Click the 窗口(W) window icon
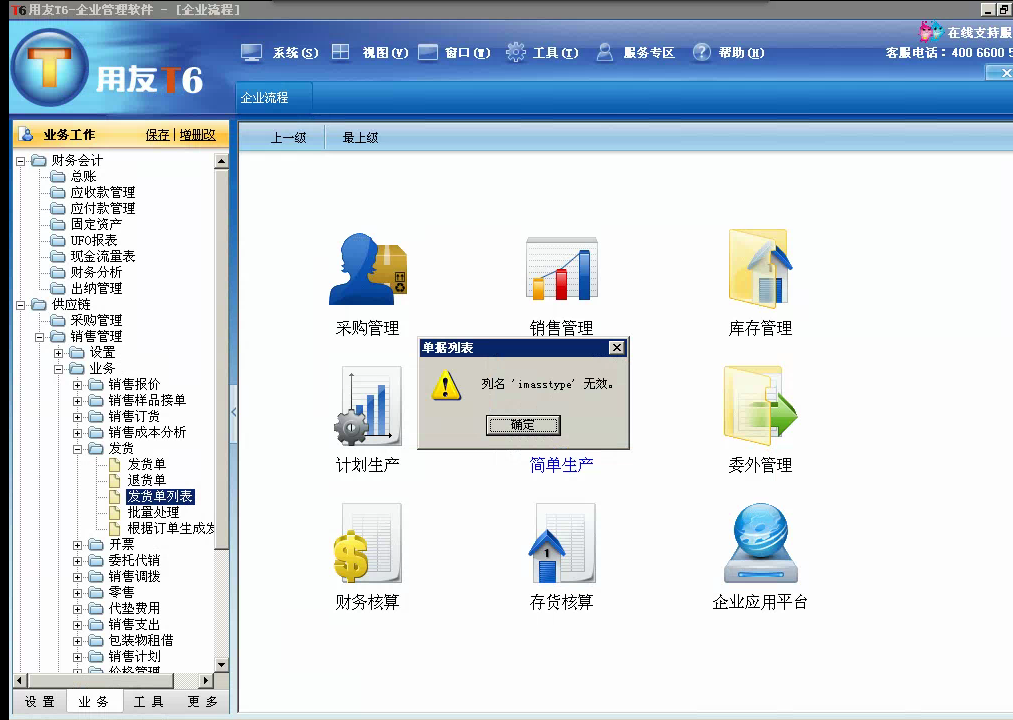The height and width of the screenshot is (720, 1013). point(428,52)
